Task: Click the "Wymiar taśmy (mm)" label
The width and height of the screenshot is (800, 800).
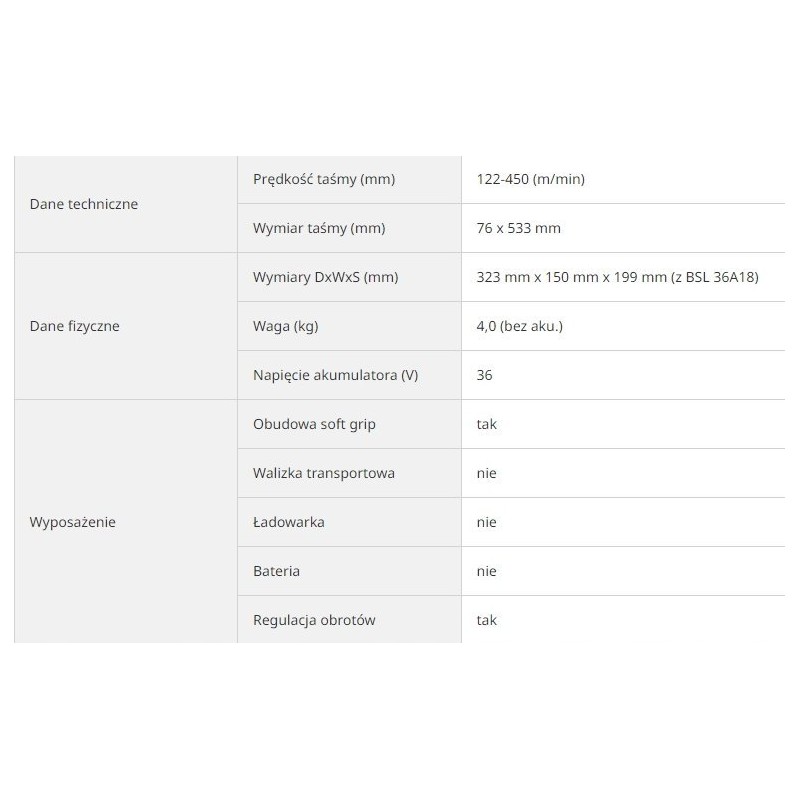Action: click(319, 228)
